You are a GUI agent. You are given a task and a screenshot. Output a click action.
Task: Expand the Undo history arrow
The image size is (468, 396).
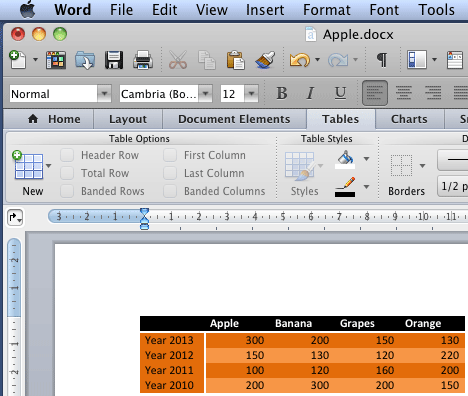(317, 60)
